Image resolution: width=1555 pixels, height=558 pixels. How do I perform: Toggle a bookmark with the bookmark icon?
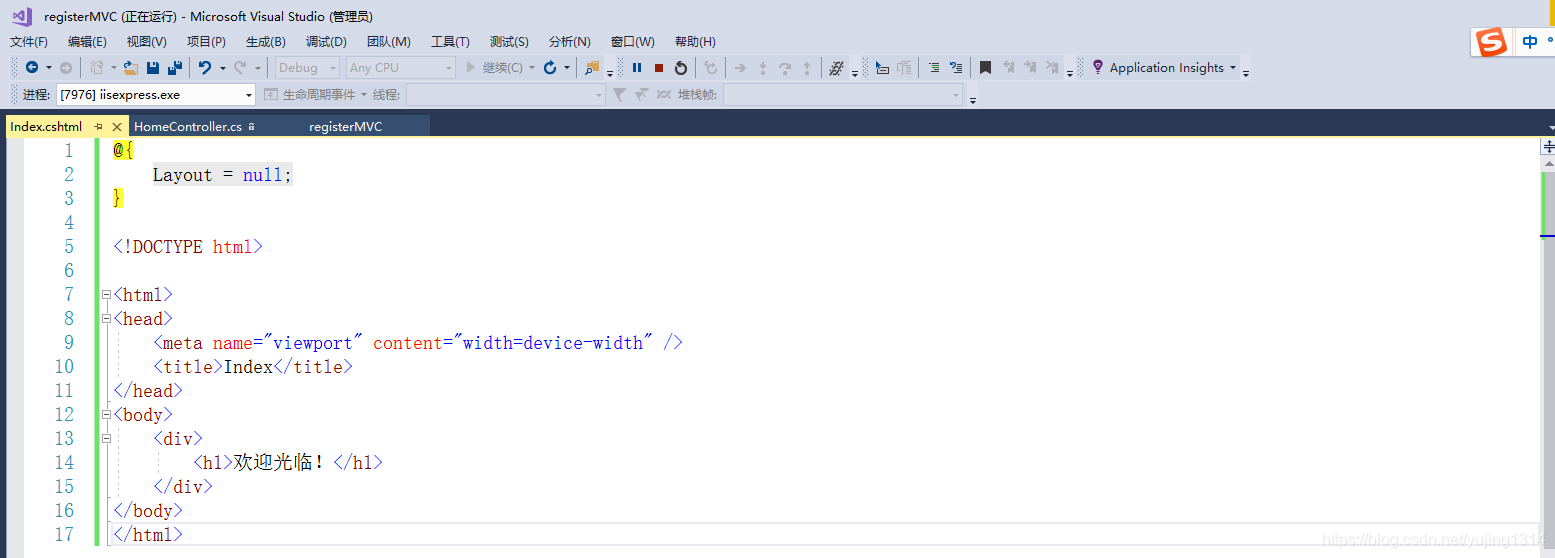tap(985, 68)
